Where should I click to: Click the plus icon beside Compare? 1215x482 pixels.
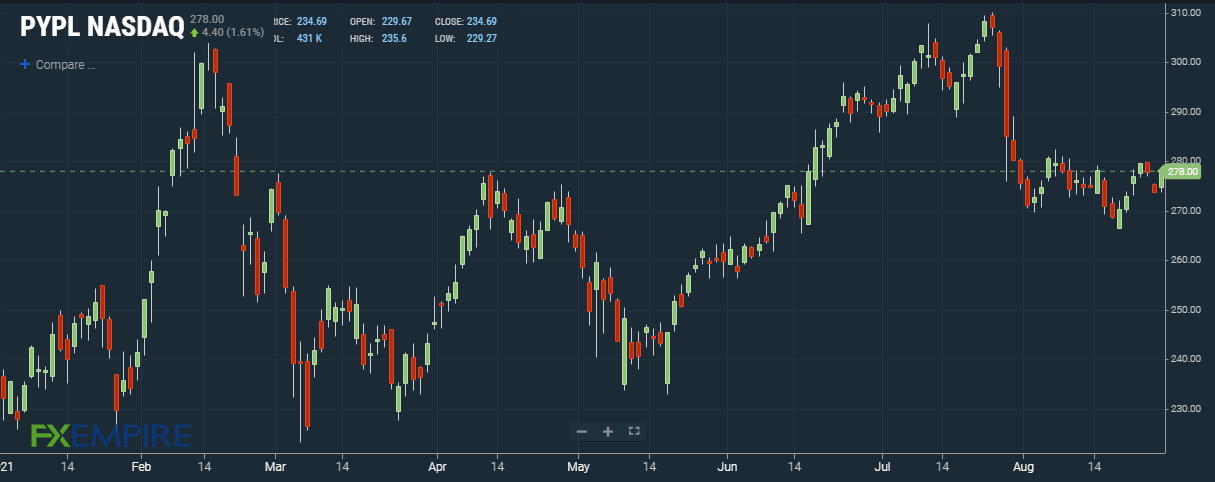(25, 64)
